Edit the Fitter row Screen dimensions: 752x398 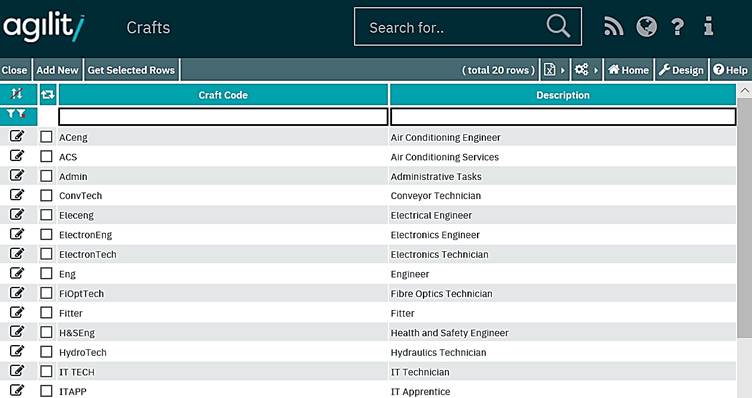click(x=17, y=312)
